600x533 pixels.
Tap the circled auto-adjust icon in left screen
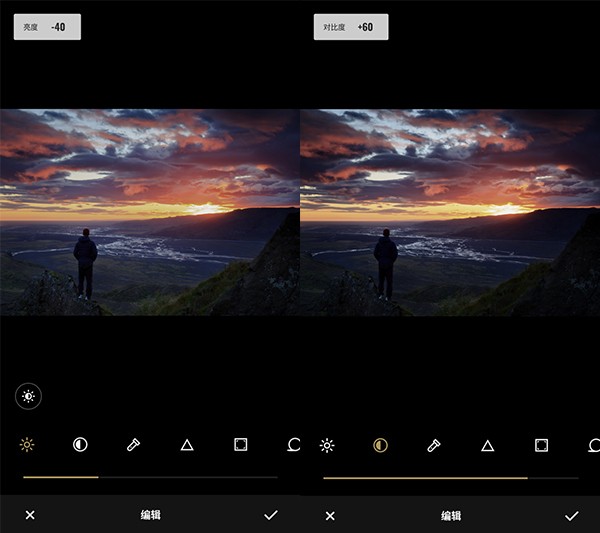point(28,396)
